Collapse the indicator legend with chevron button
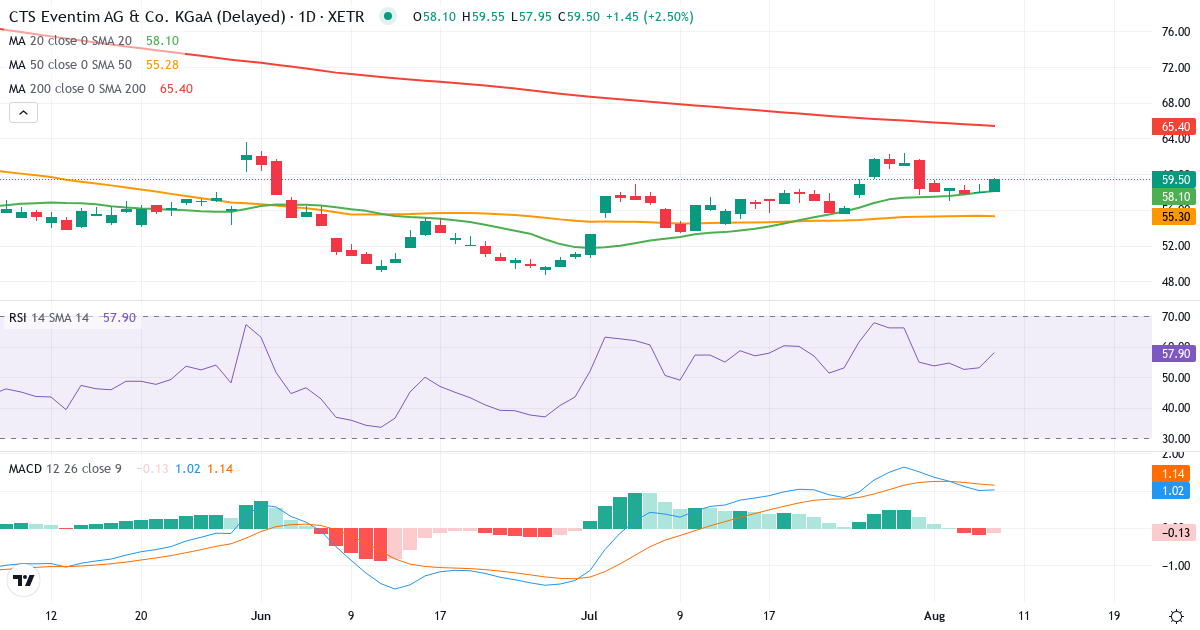This screenshot has height=630, width=1200. point(24,113)
